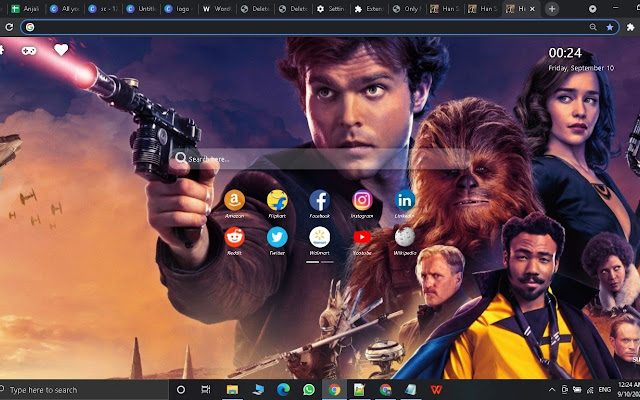
Task: Click the Friday, September 10 date text
Action: pyautogui.click(x=581, y=68)
